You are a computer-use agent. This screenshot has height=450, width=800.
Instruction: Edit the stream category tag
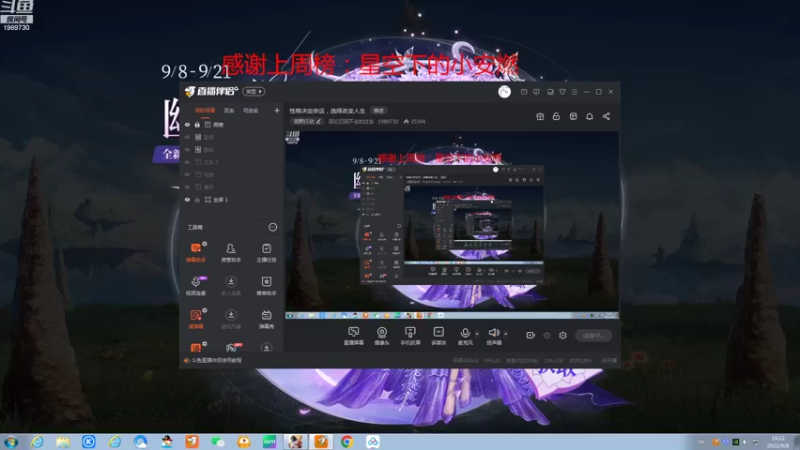(307, 121)
